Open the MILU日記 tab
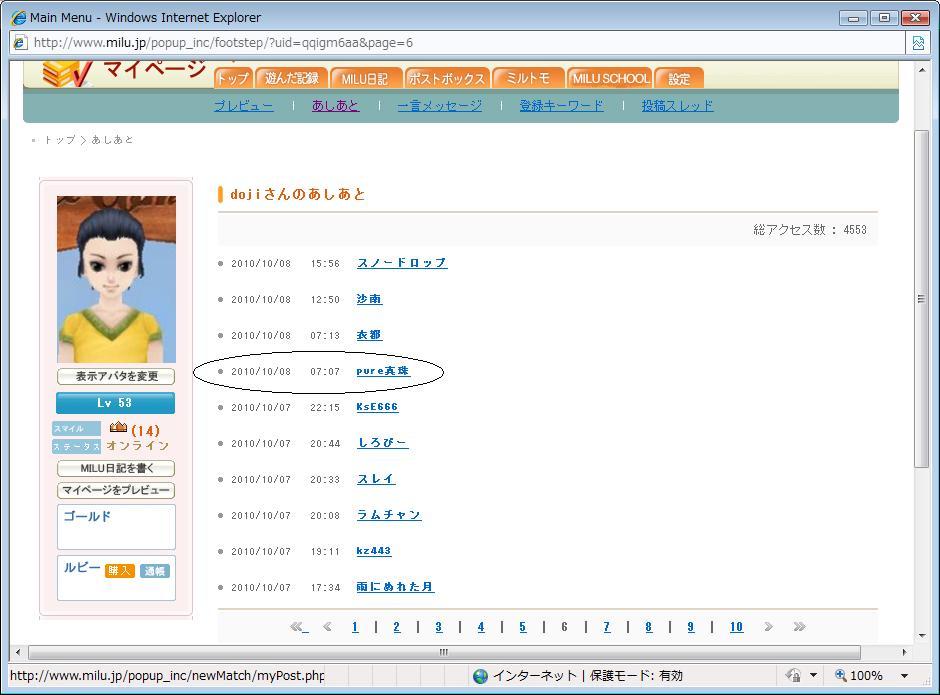The image size is (940, 695). point(364,78)
